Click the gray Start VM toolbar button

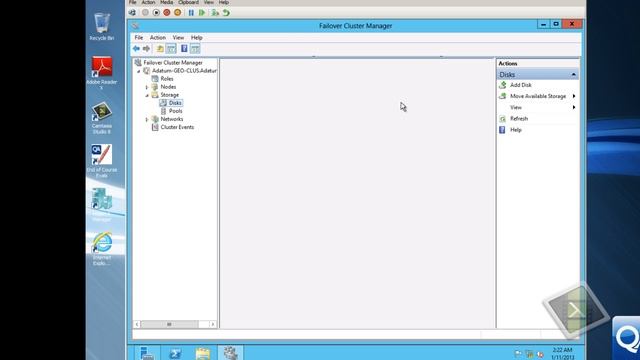(x=145, y=13)
